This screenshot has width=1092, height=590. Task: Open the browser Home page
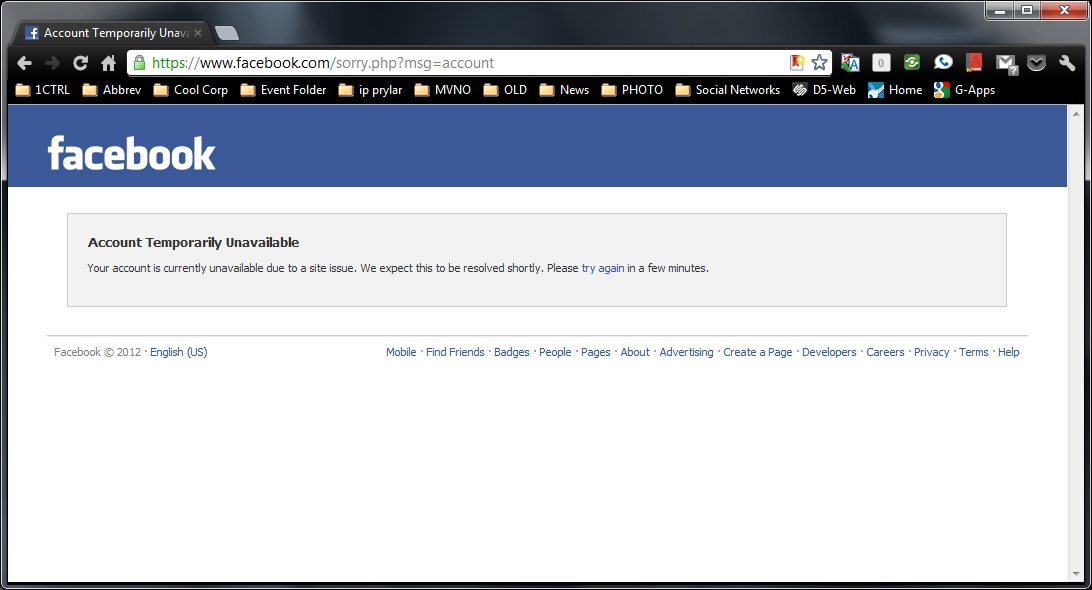(107, 62)
